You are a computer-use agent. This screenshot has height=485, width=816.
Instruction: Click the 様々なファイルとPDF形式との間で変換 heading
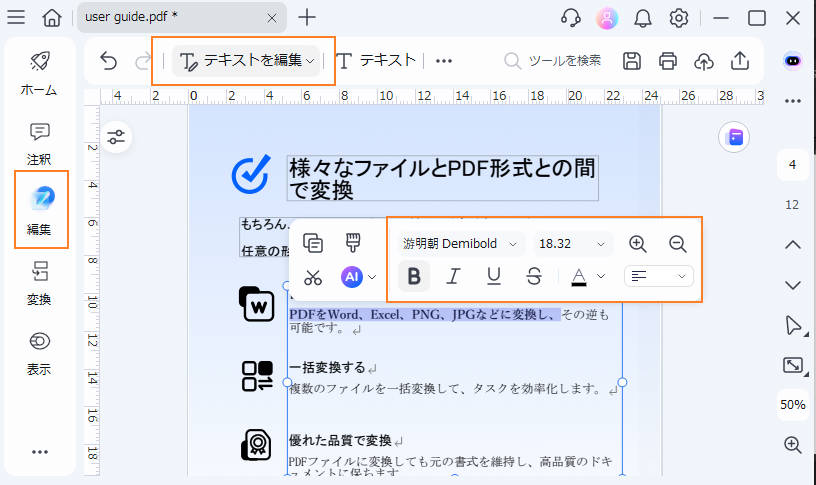[x=442, y=178]
